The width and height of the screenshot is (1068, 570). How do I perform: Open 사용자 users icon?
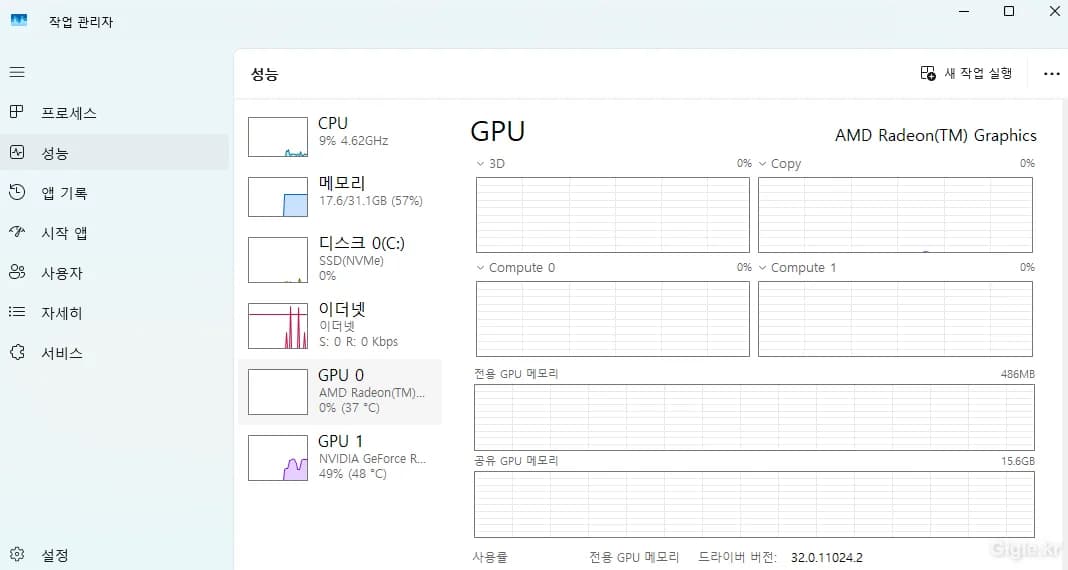click(x=17, y=272)
